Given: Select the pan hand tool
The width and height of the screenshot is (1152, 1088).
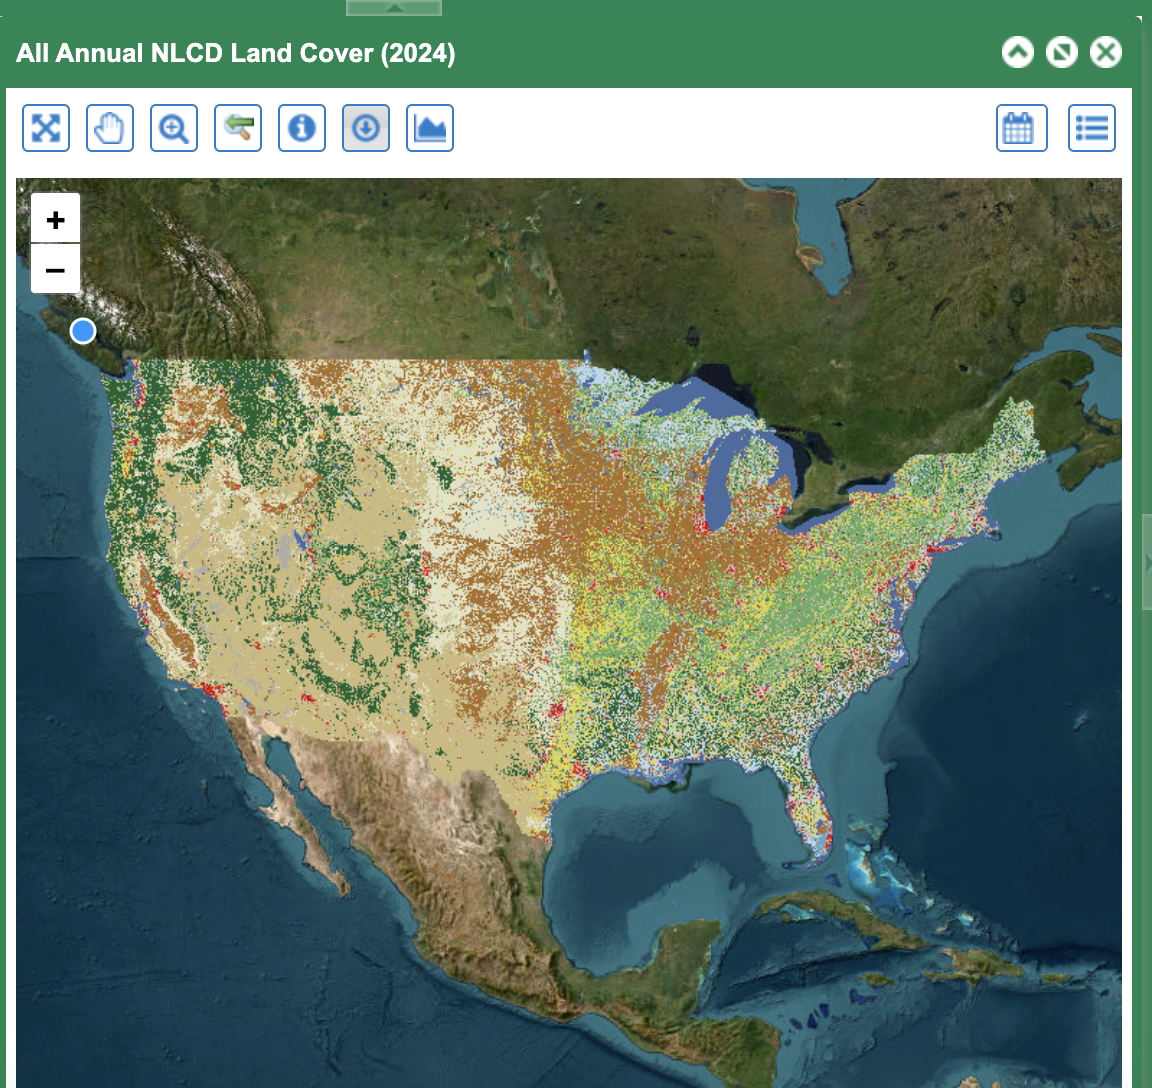Looking at the screenshot, I should 109,128.
